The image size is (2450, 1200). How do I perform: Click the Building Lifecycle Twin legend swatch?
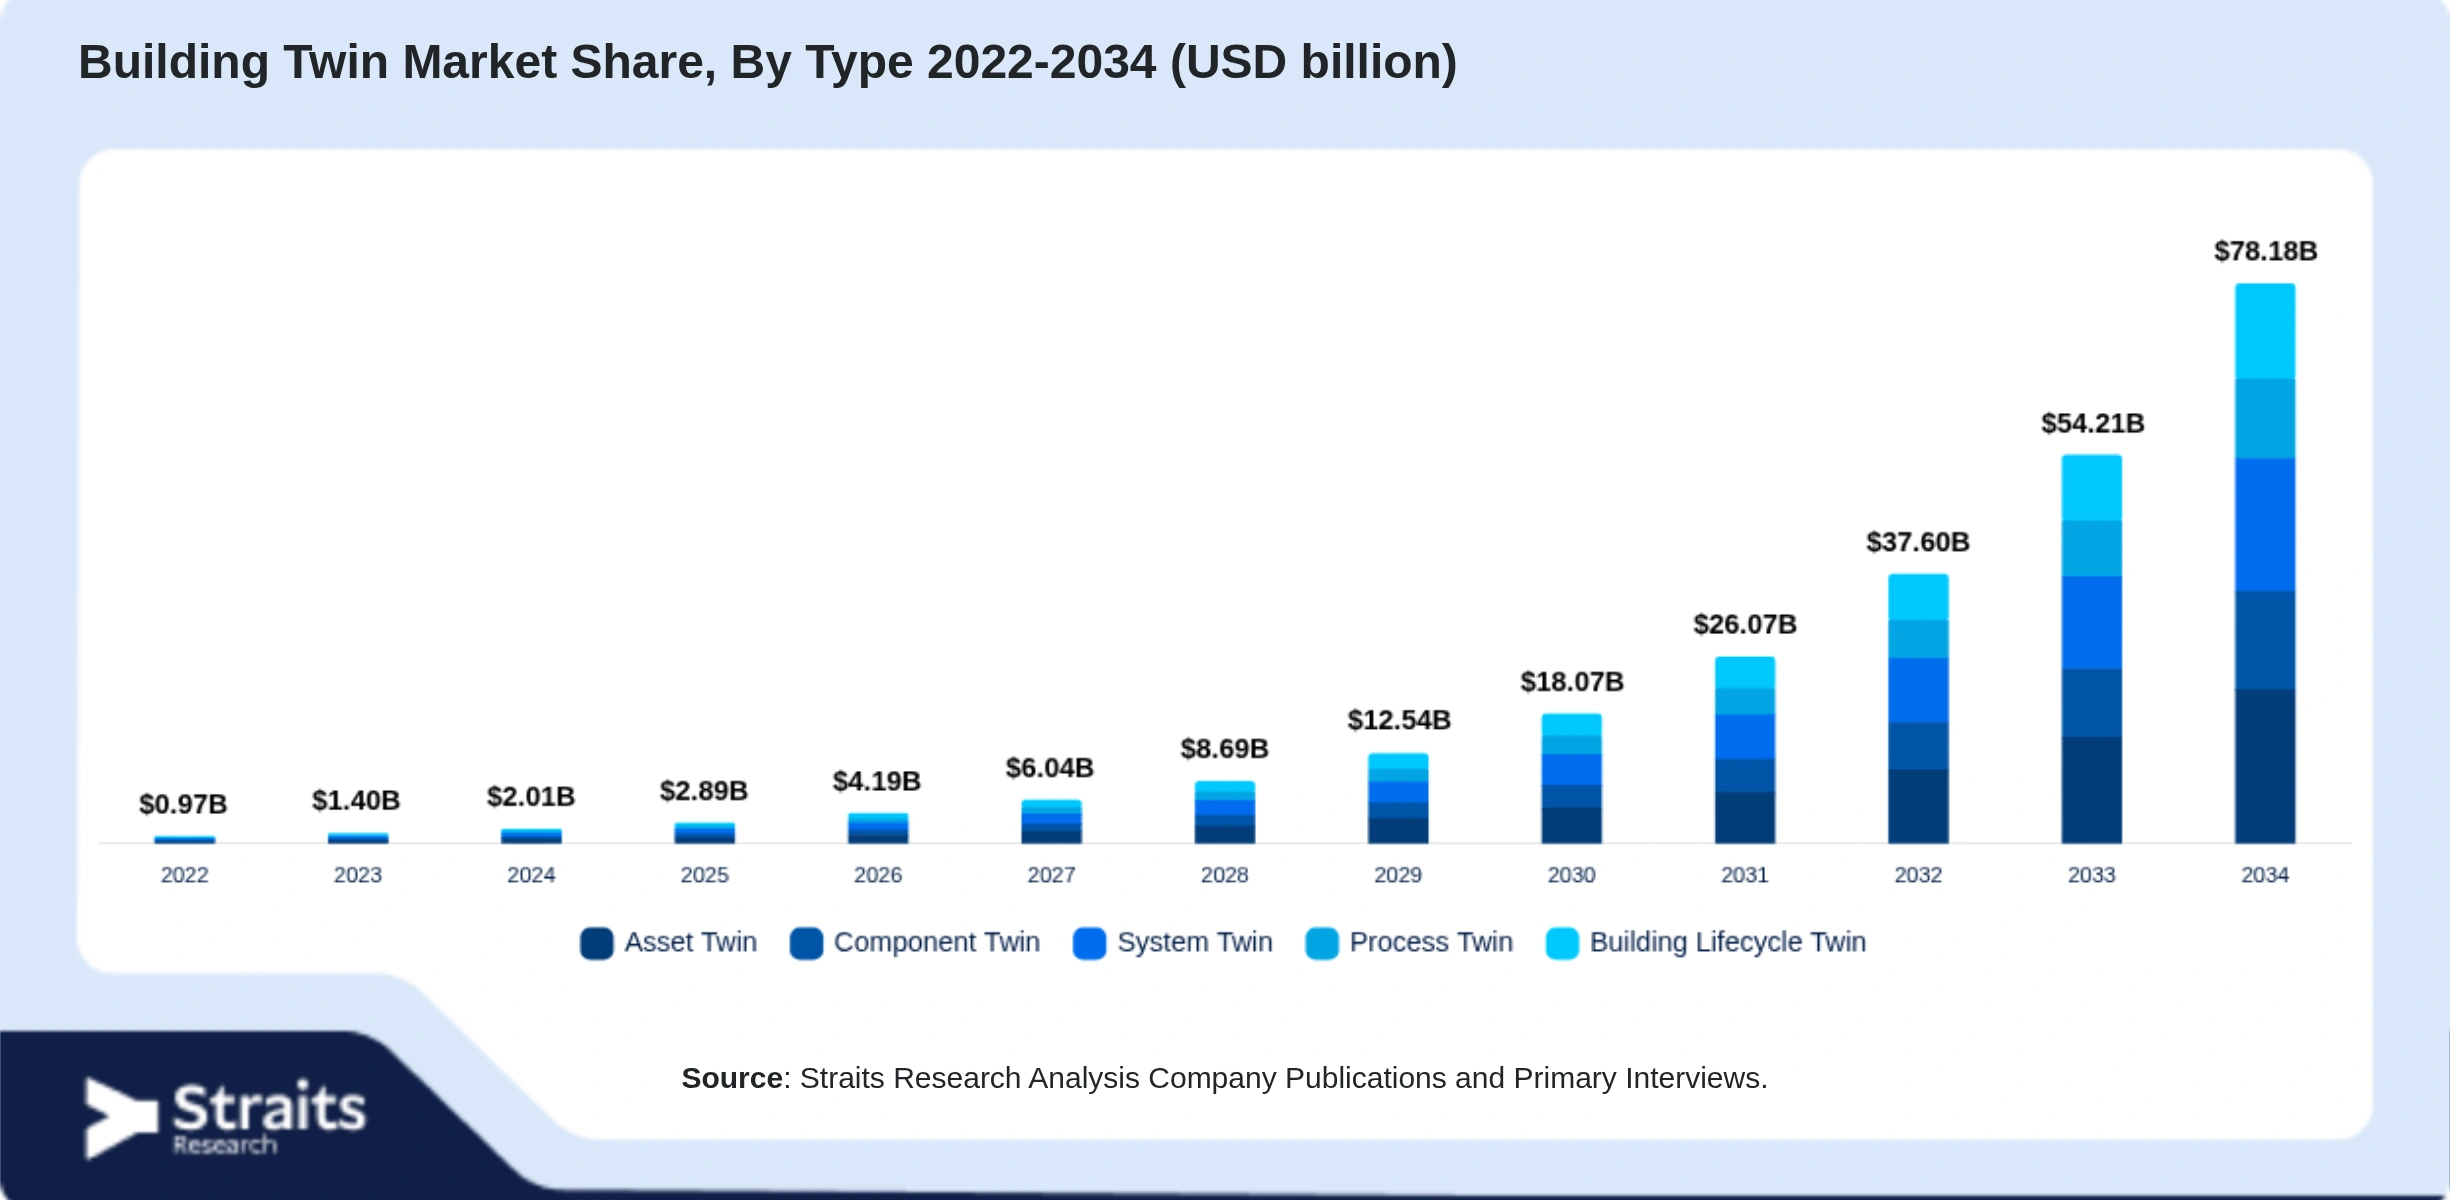1562,943
